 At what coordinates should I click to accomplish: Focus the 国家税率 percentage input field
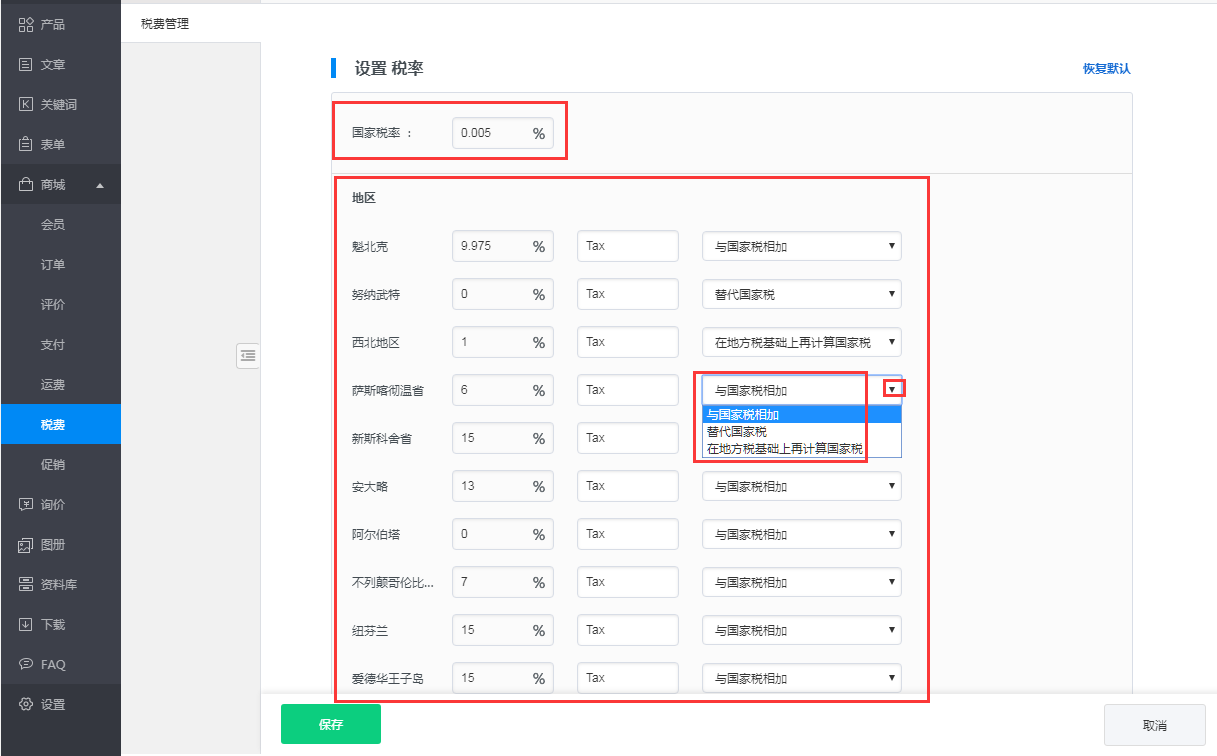coord(490,133)
